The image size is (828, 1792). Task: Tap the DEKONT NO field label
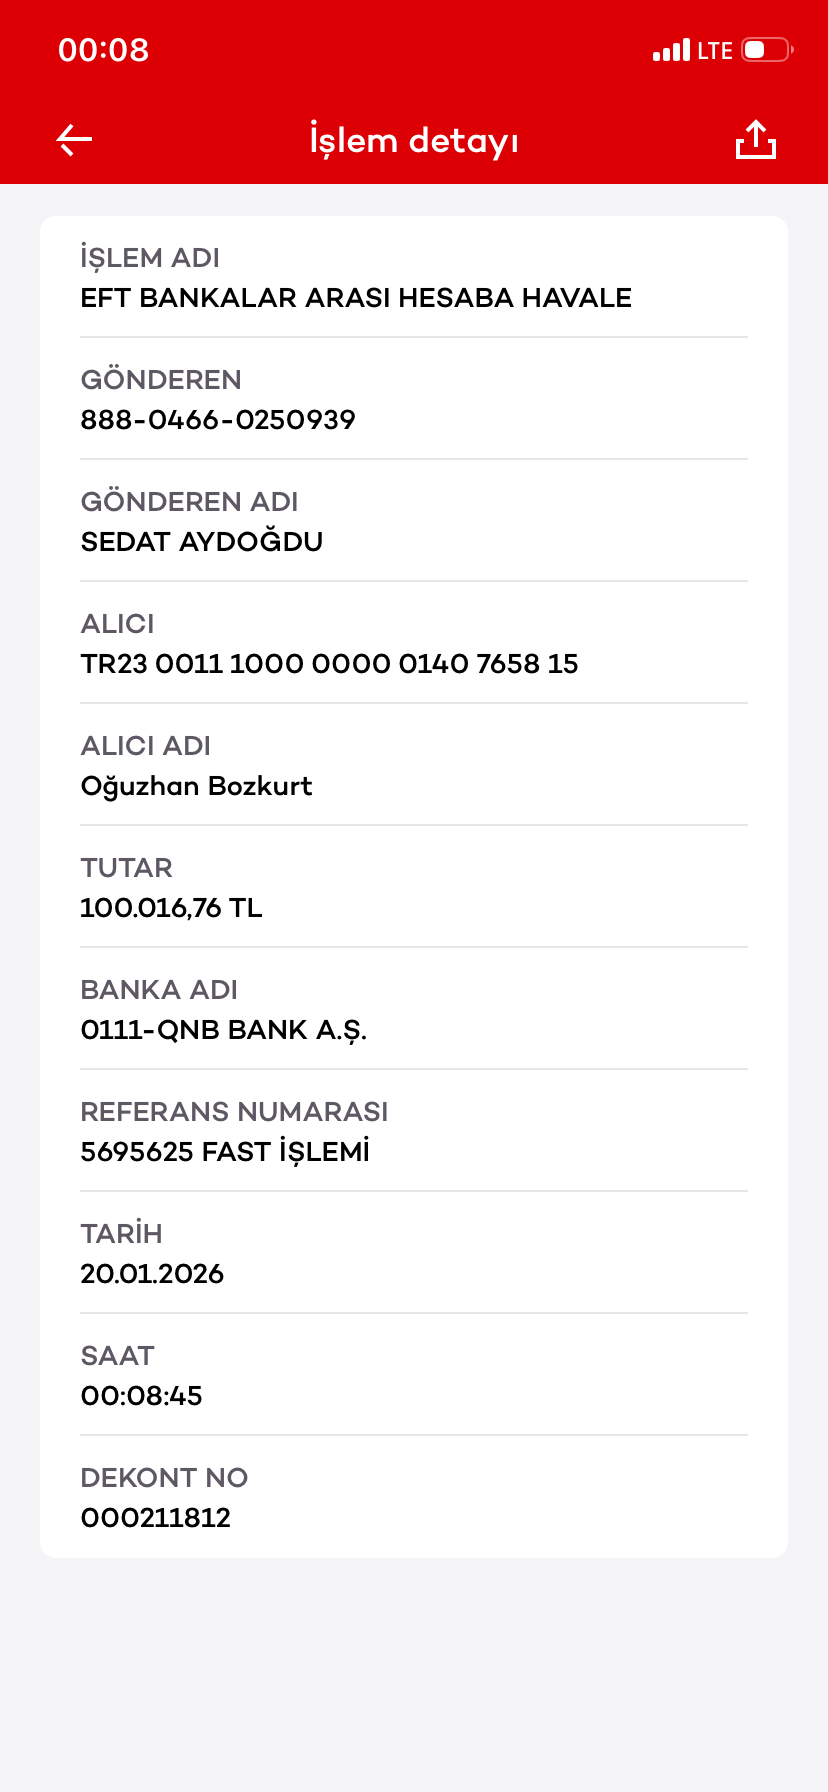[164, 1478]
